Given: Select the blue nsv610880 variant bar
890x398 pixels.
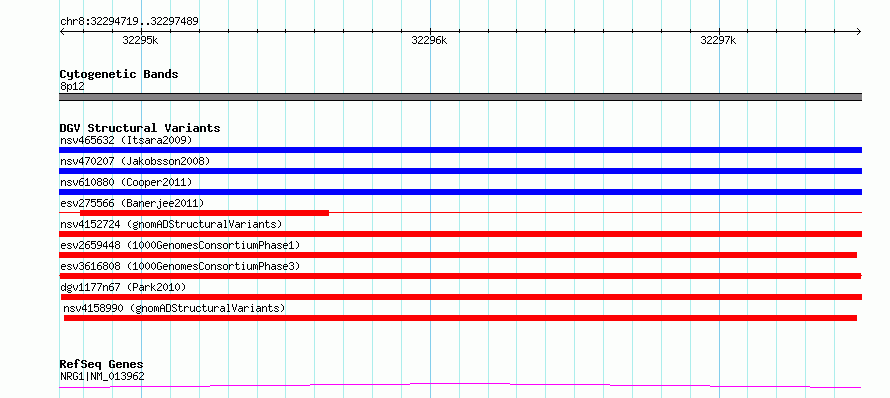Looking at the screenshot, I should (460, 192).
